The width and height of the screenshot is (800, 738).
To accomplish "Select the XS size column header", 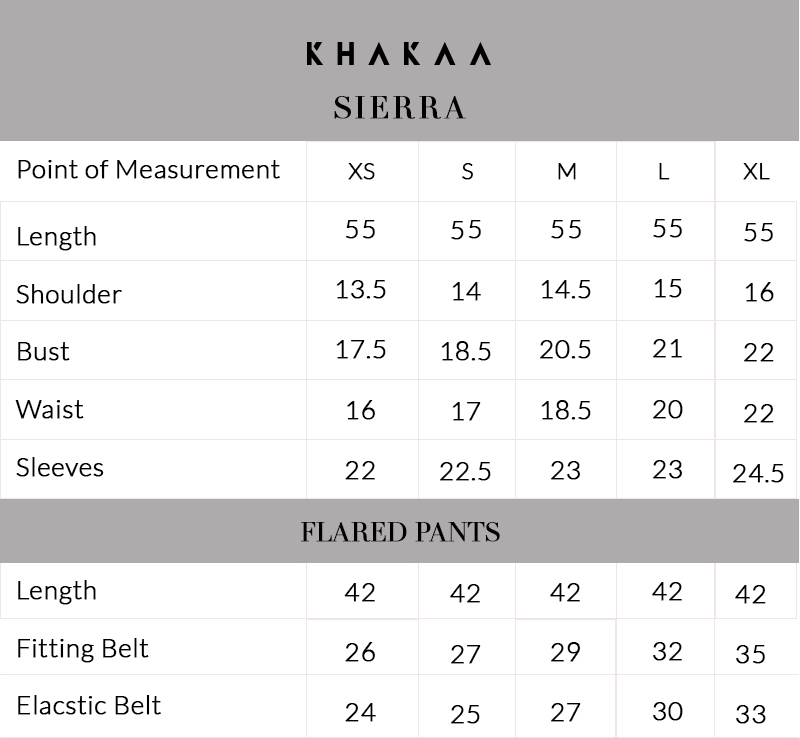I will pyautogui.click(x=361, y=172).
